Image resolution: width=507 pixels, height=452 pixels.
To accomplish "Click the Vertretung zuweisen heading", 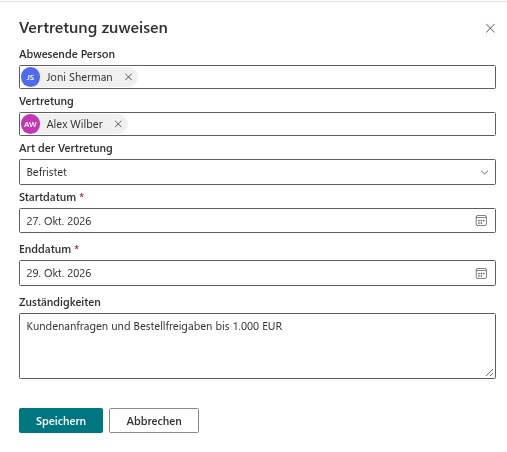I will pyautogui.click(x=93, y=28).
